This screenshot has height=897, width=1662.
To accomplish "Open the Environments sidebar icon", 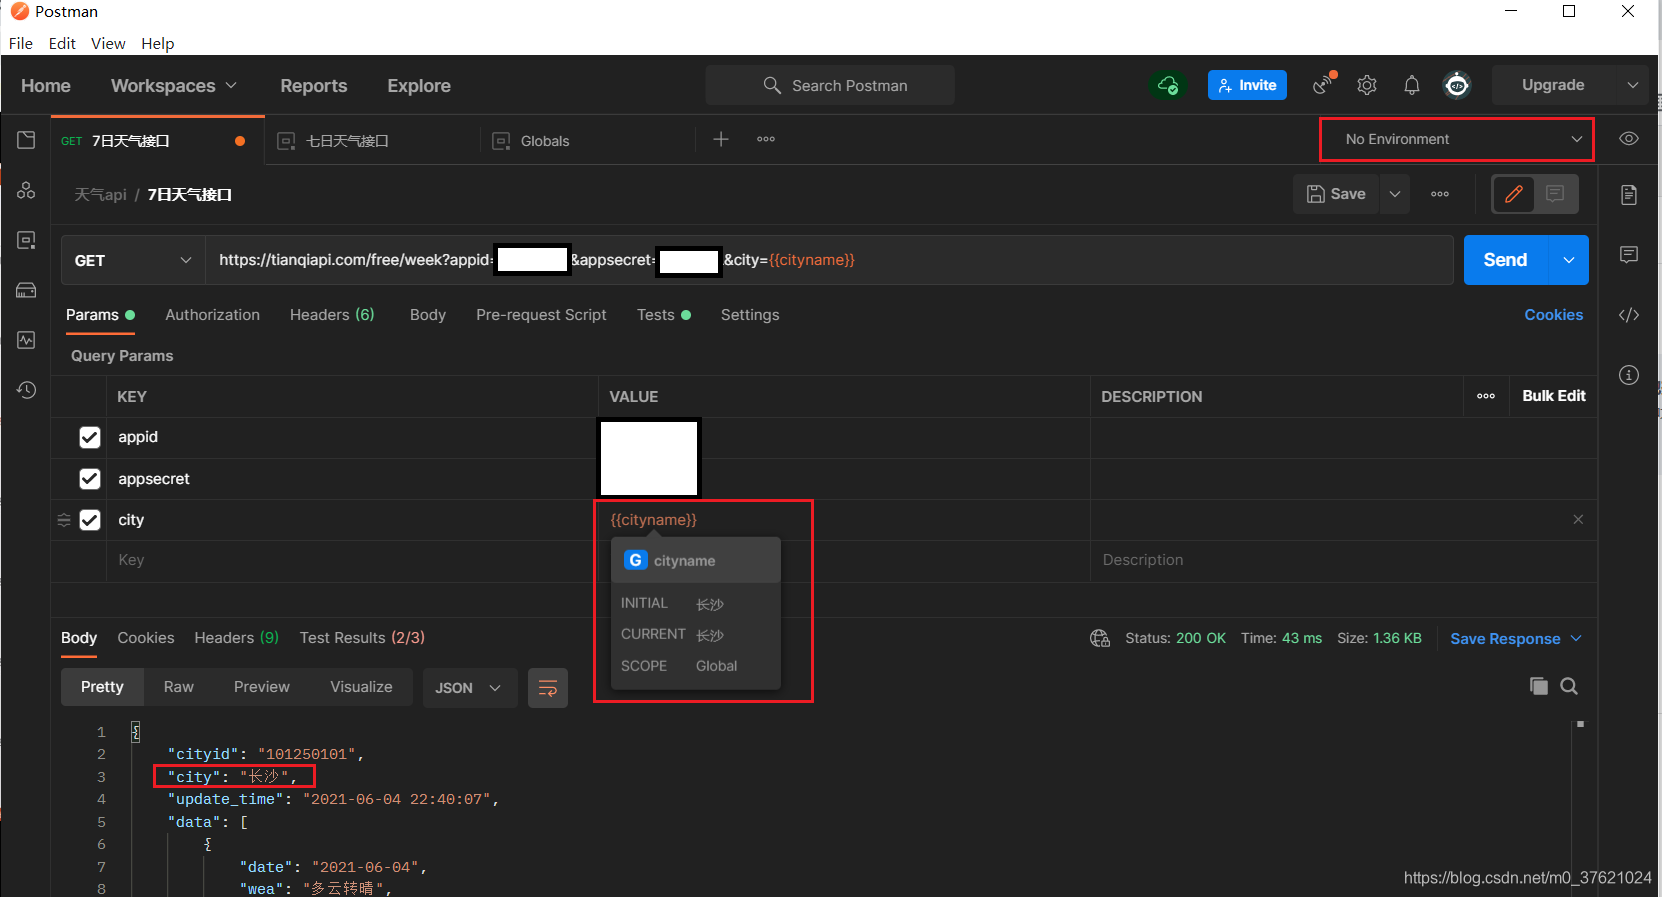I will pyautogui.click(x=26, y=240).
